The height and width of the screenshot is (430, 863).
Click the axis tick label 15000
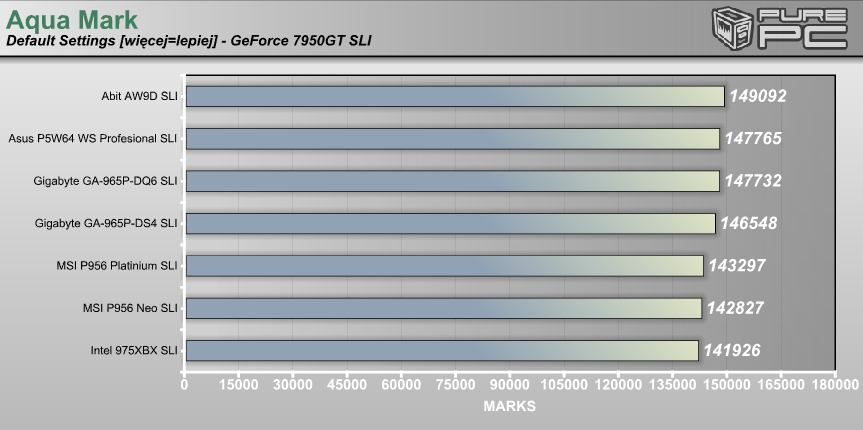pos(238,384)
